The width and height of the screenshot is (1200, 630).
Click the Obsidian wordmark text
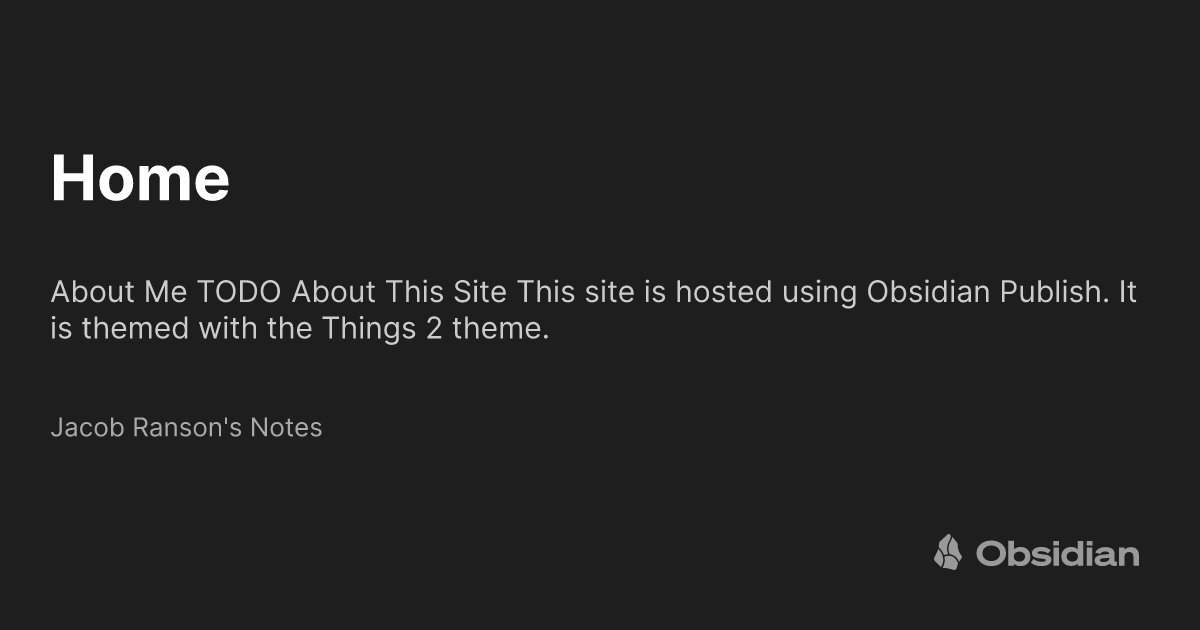pos(1058,554)
